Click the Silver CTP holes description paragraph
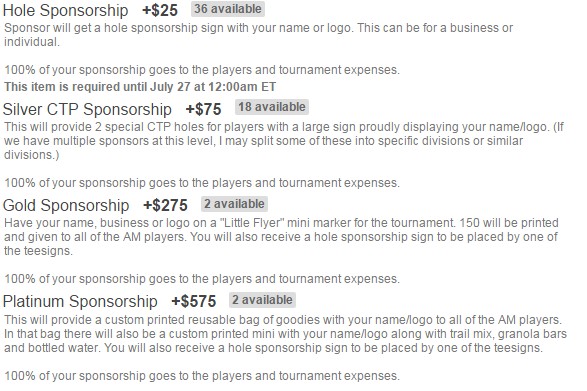 click(284, 141)
